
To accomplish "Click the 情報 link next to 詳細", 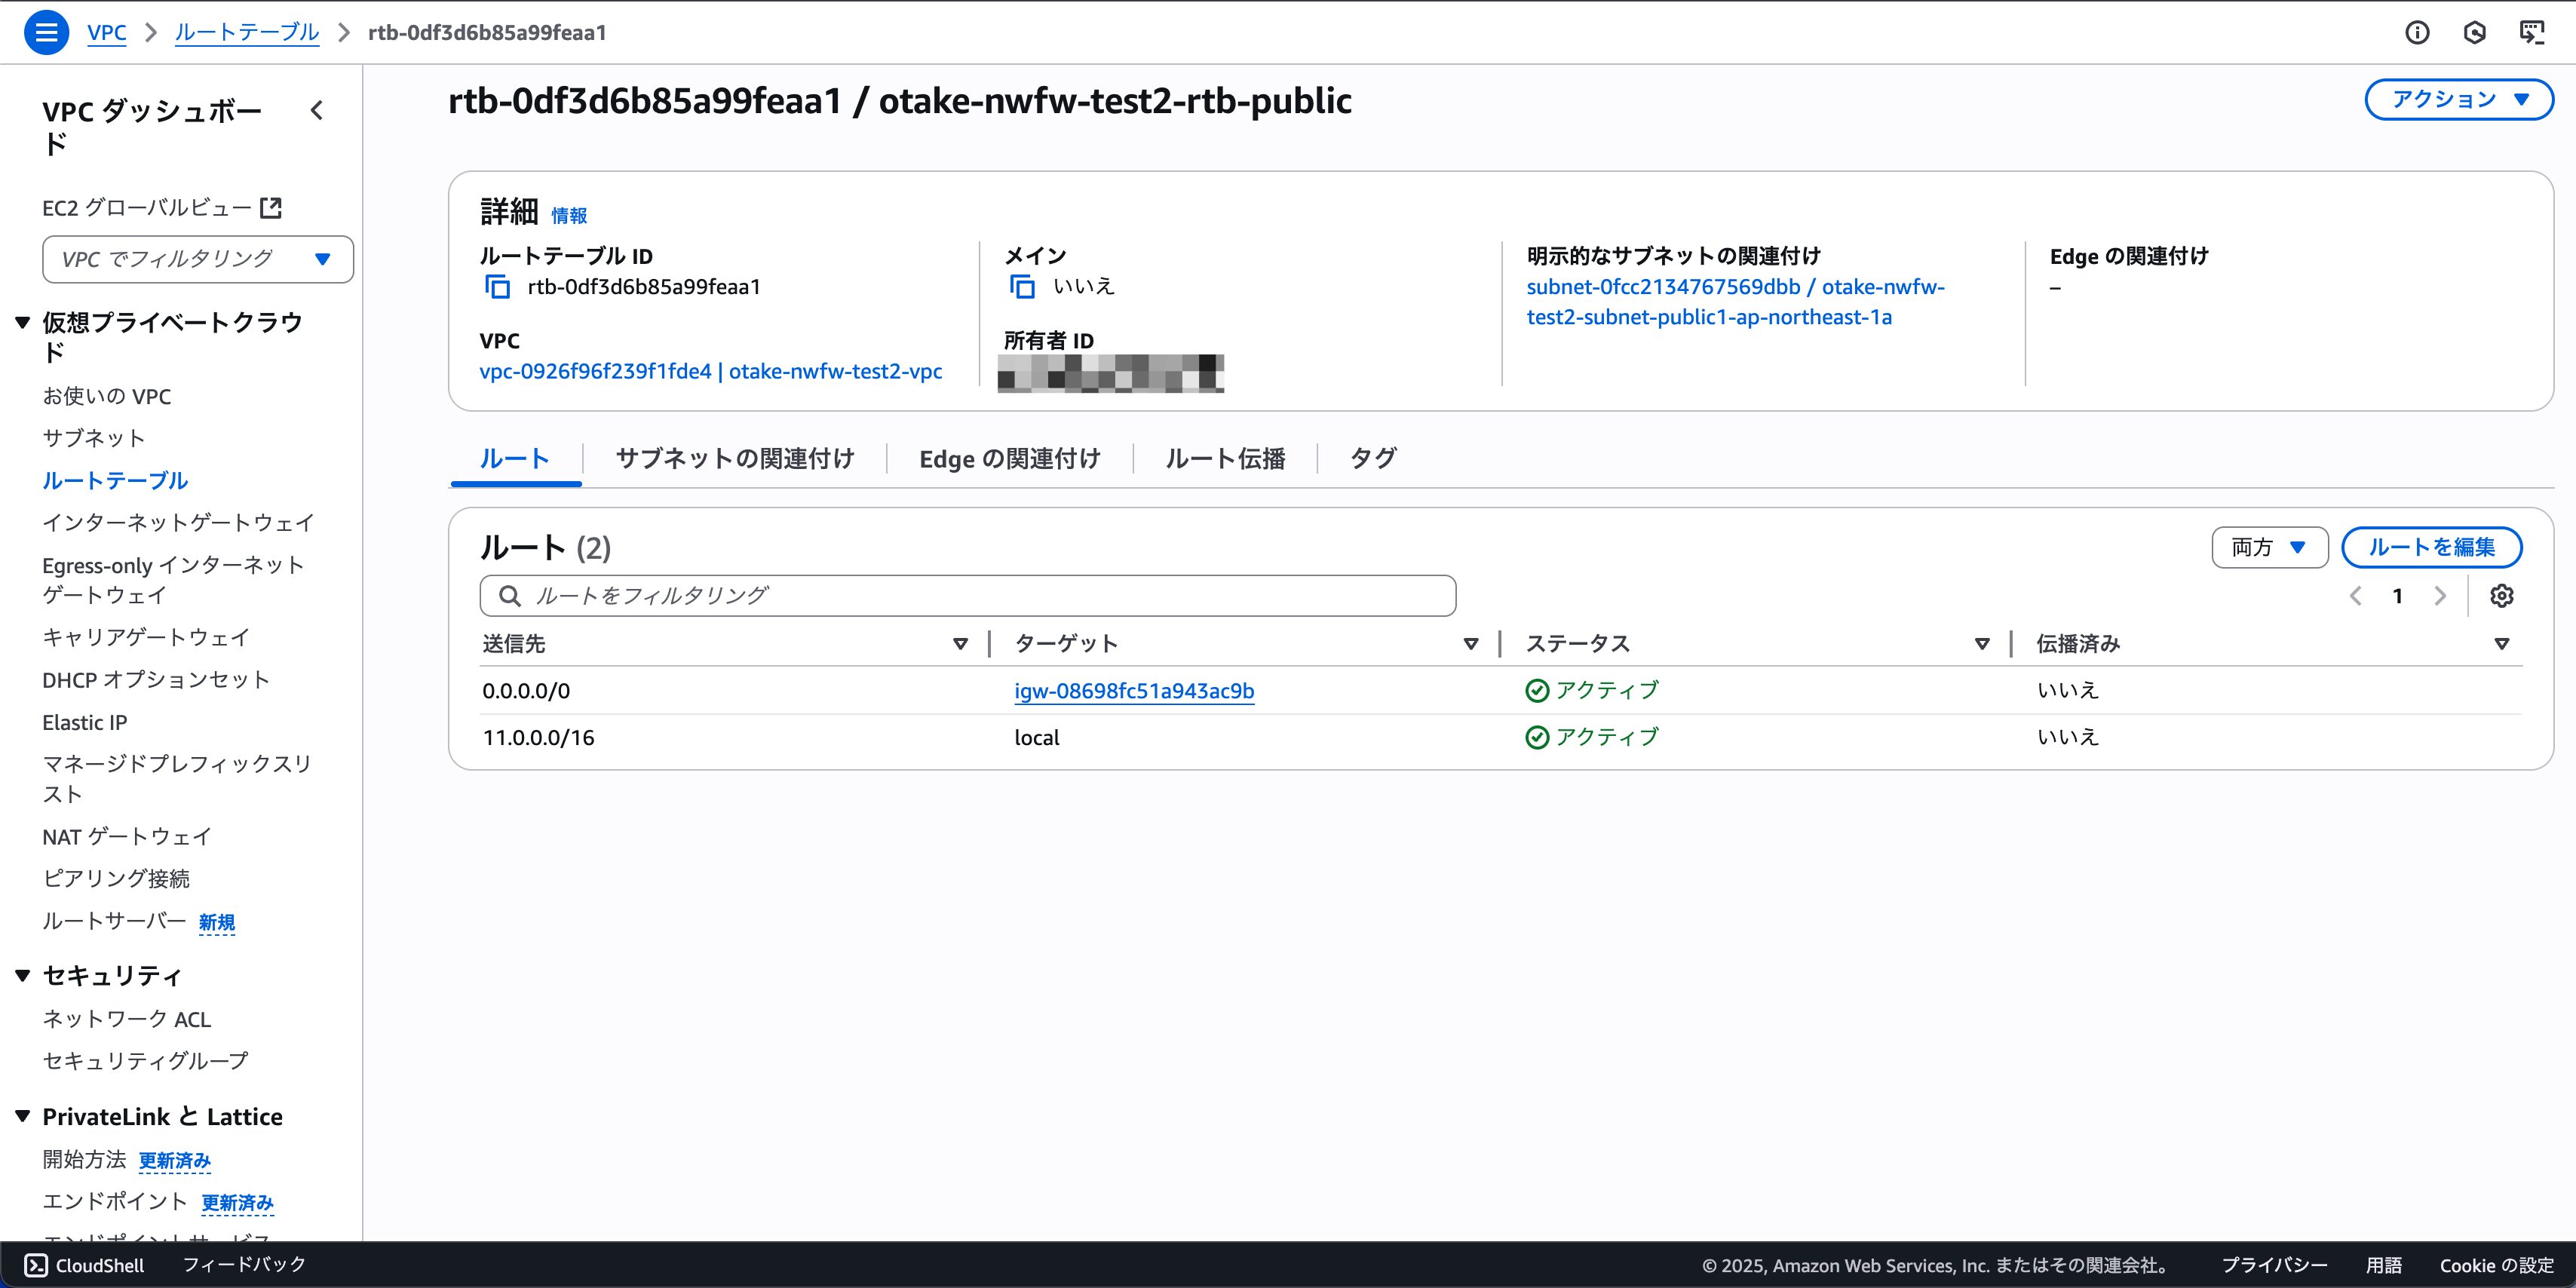I will [x=569, y=215].
